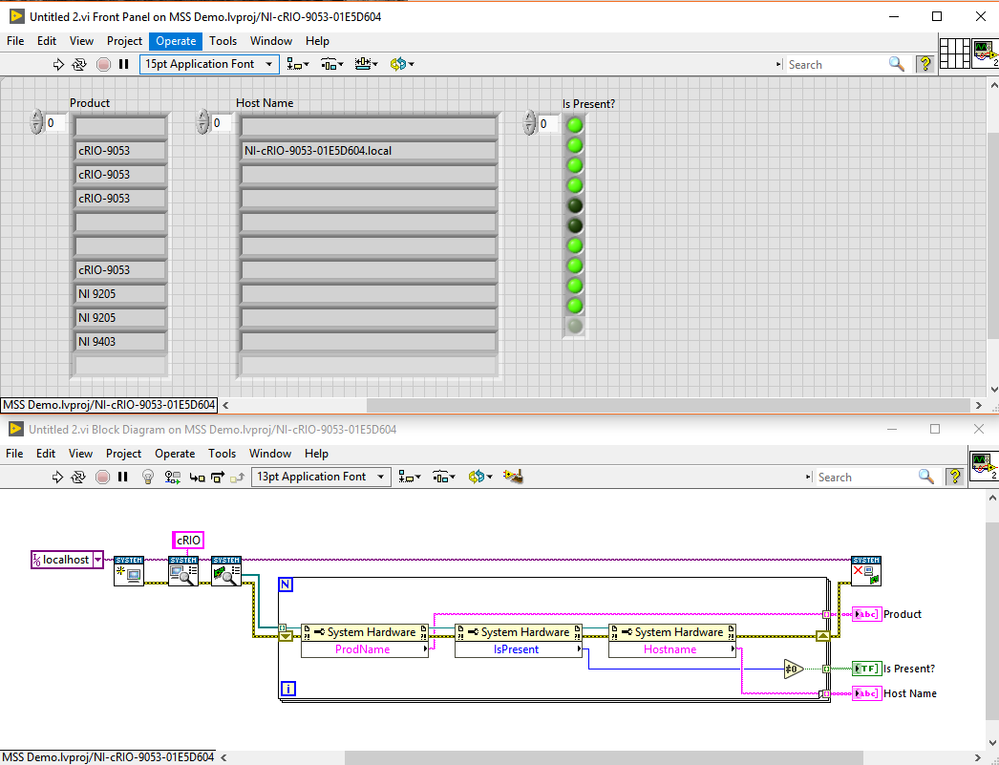Click Find Systems VI below cRIO constant
The width and height of the screenshot is (999, 765).
coord(183,571)
